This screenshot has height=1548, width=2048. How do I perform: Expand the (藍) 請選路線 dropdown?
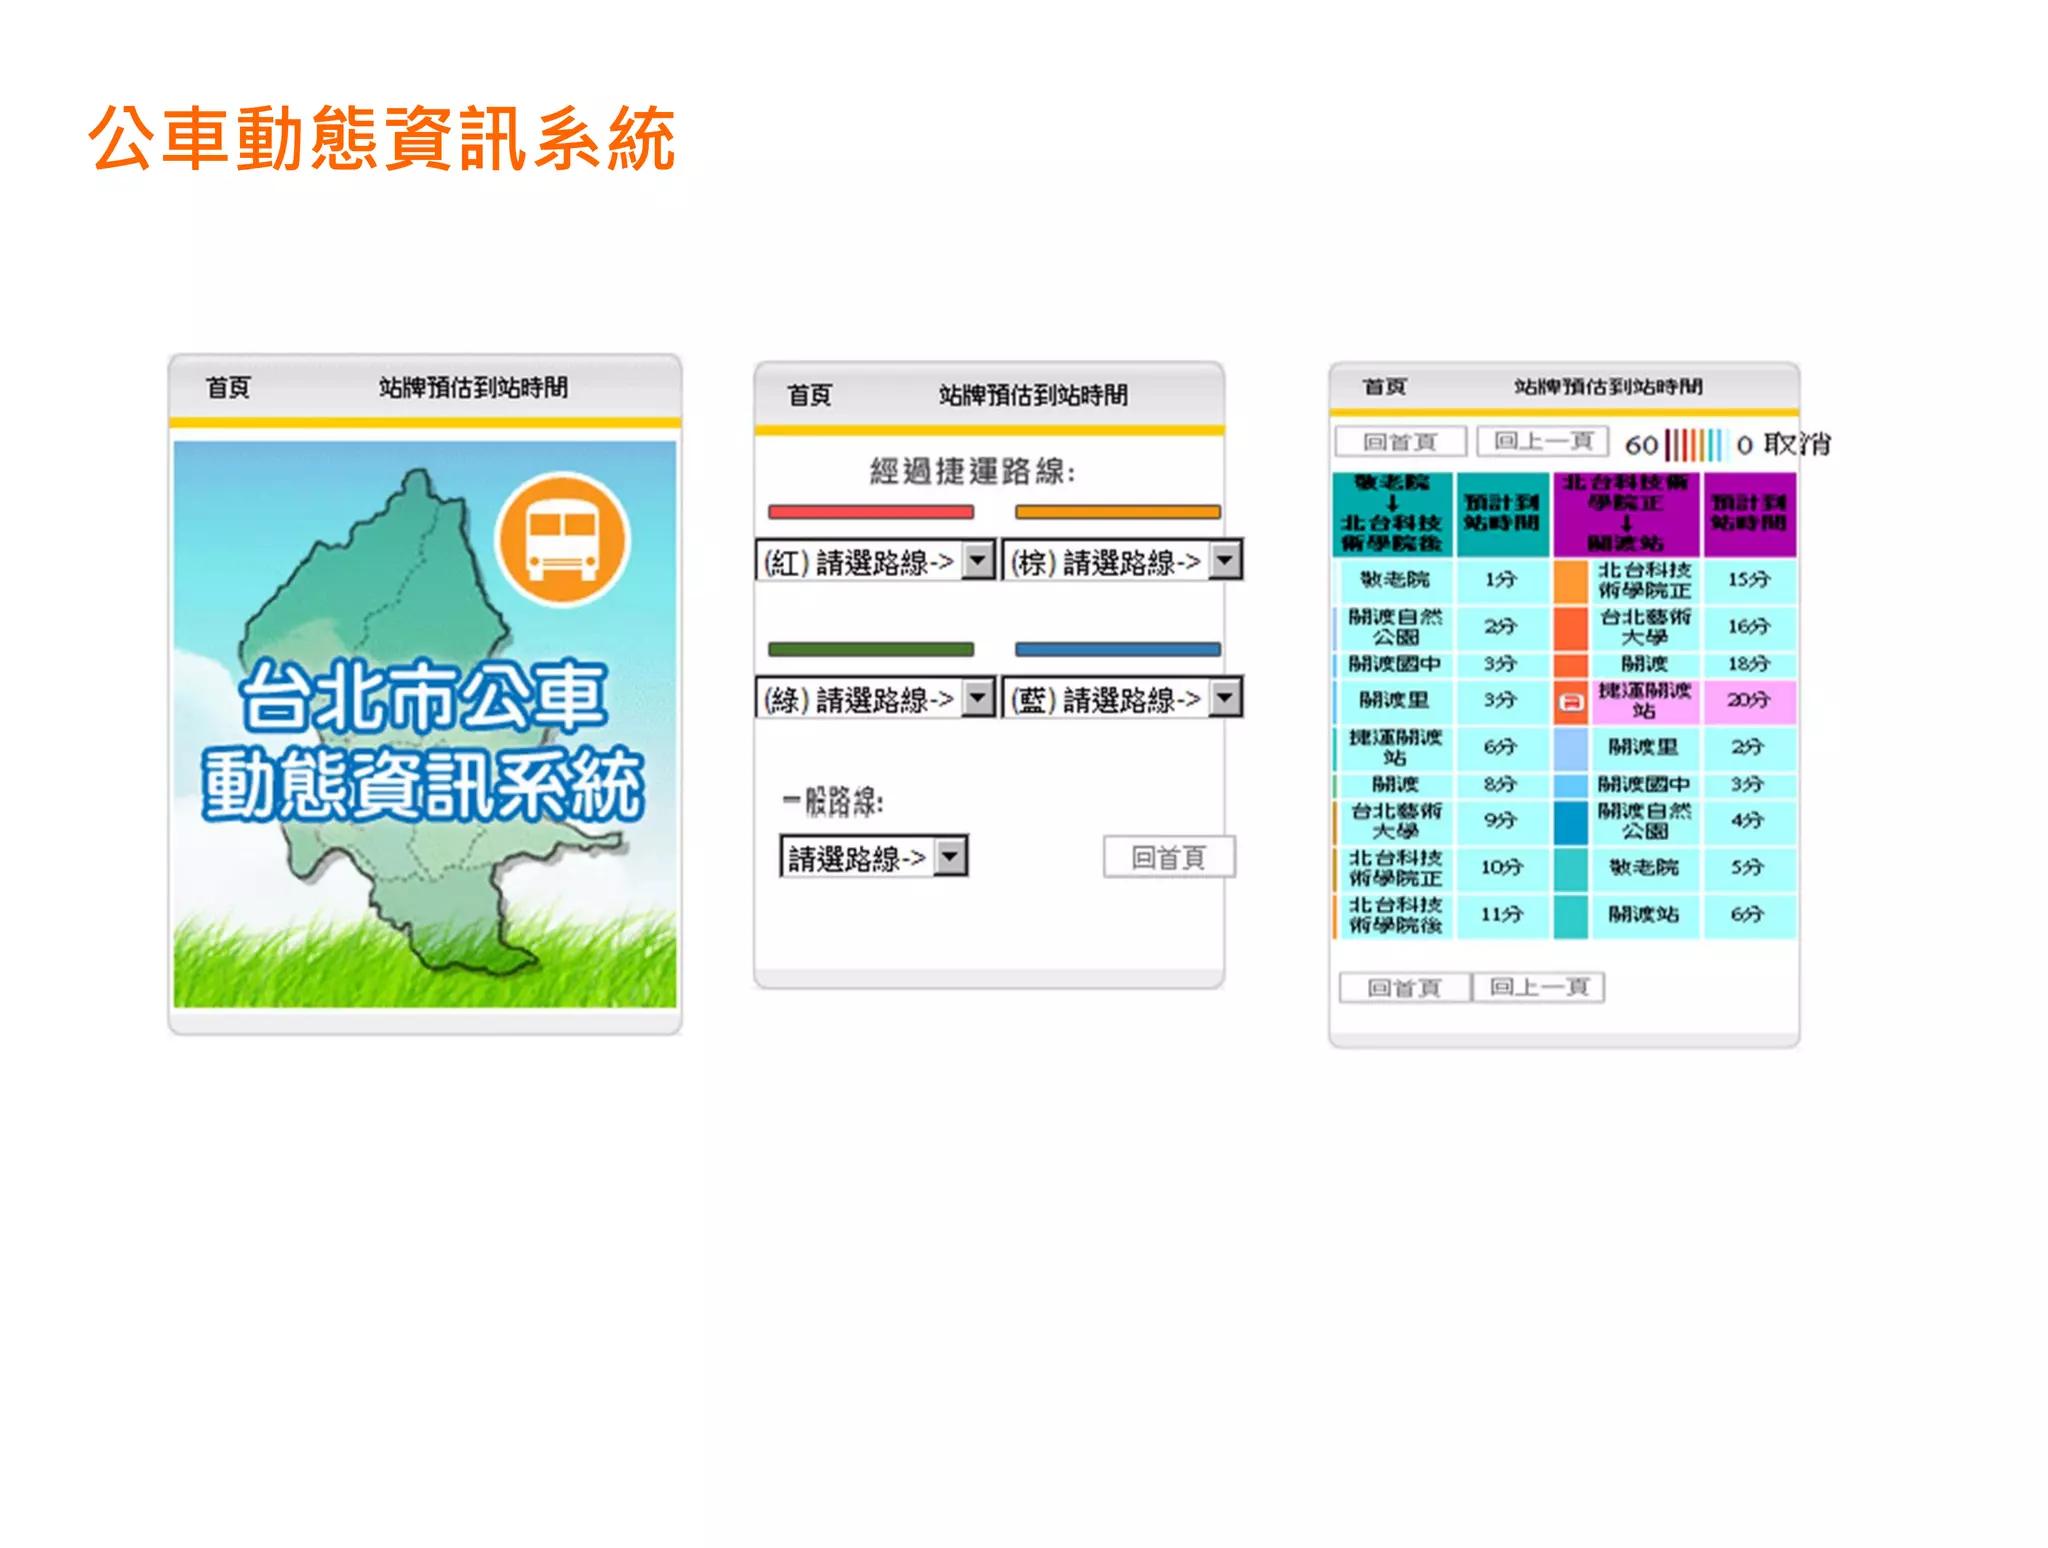(x=1122, y=698)
